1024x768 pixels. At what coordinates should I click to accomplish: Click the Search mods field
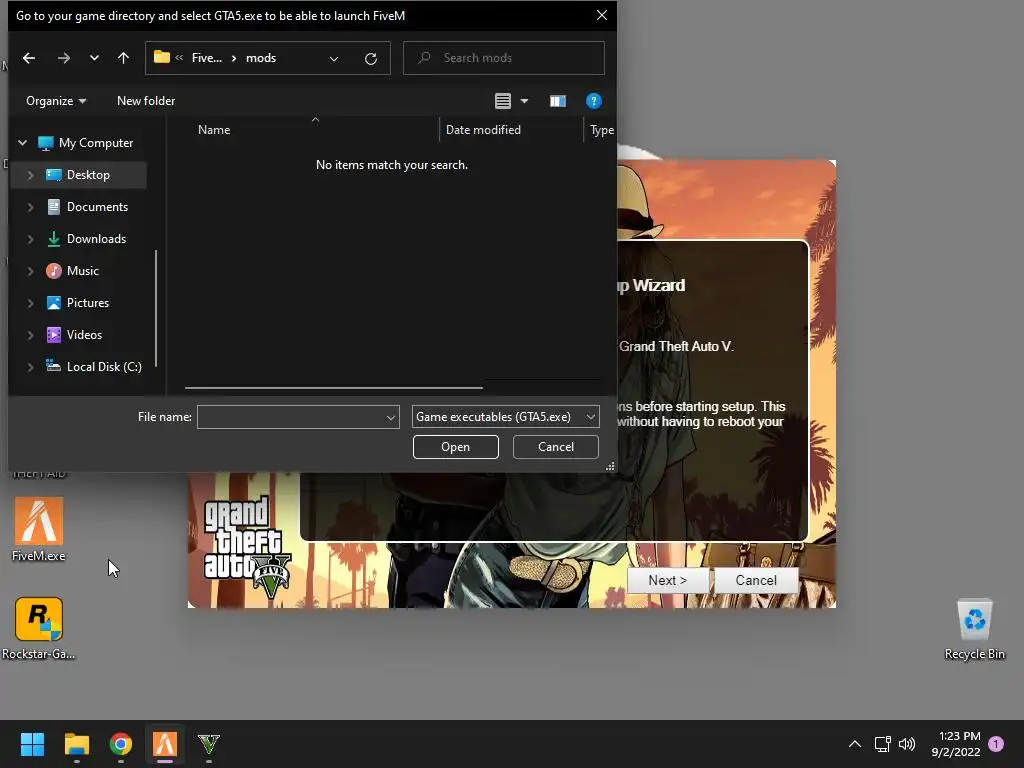click(x=504, y=58)
